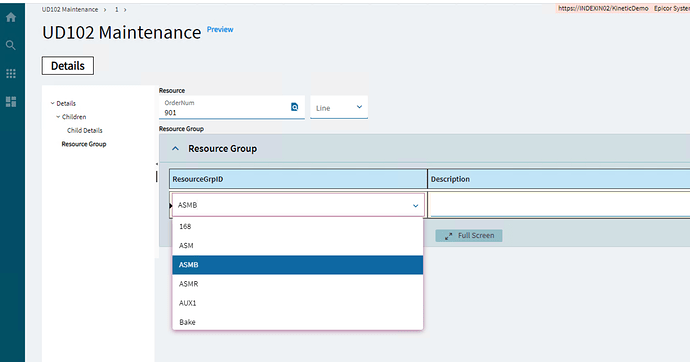Collapse the Children tree node
The width and height of the screenshot is (690, 362).
tap(58, 117)
